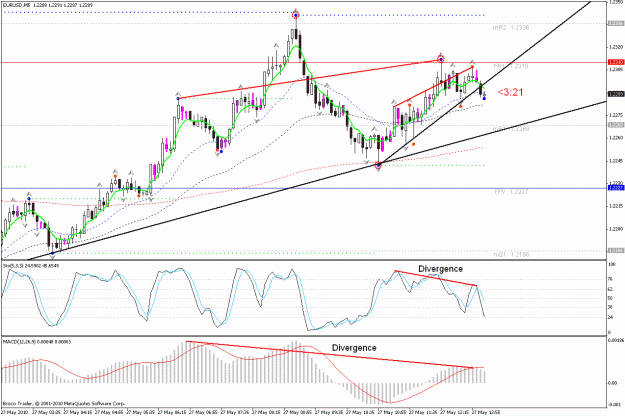625x416 pixels.
Task: Select the circled marker at the chart's highest peak
Action: (295, 16)
